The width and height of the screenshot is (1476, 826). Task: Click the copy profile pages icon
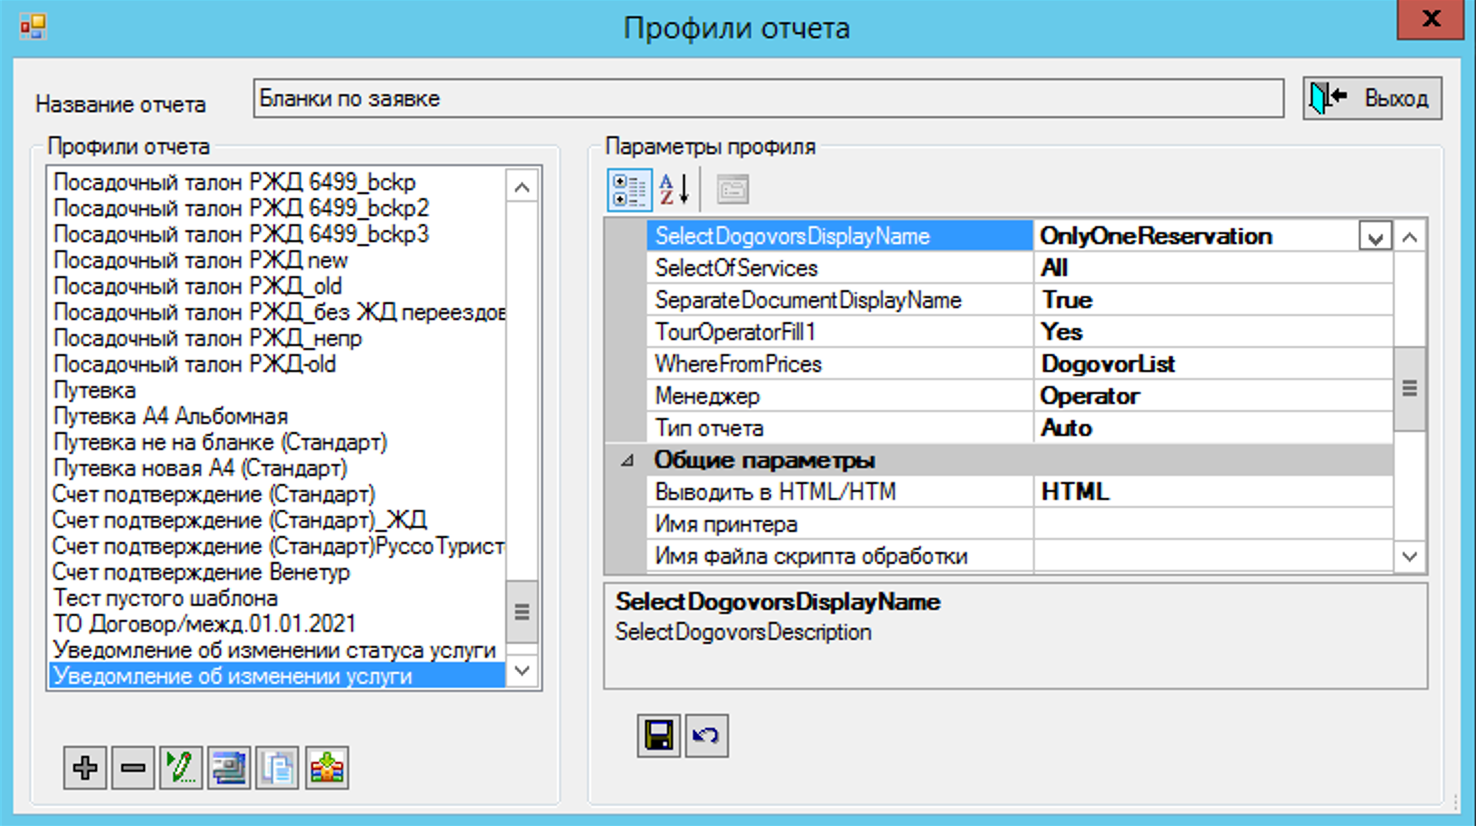click(x=277, y=768)
